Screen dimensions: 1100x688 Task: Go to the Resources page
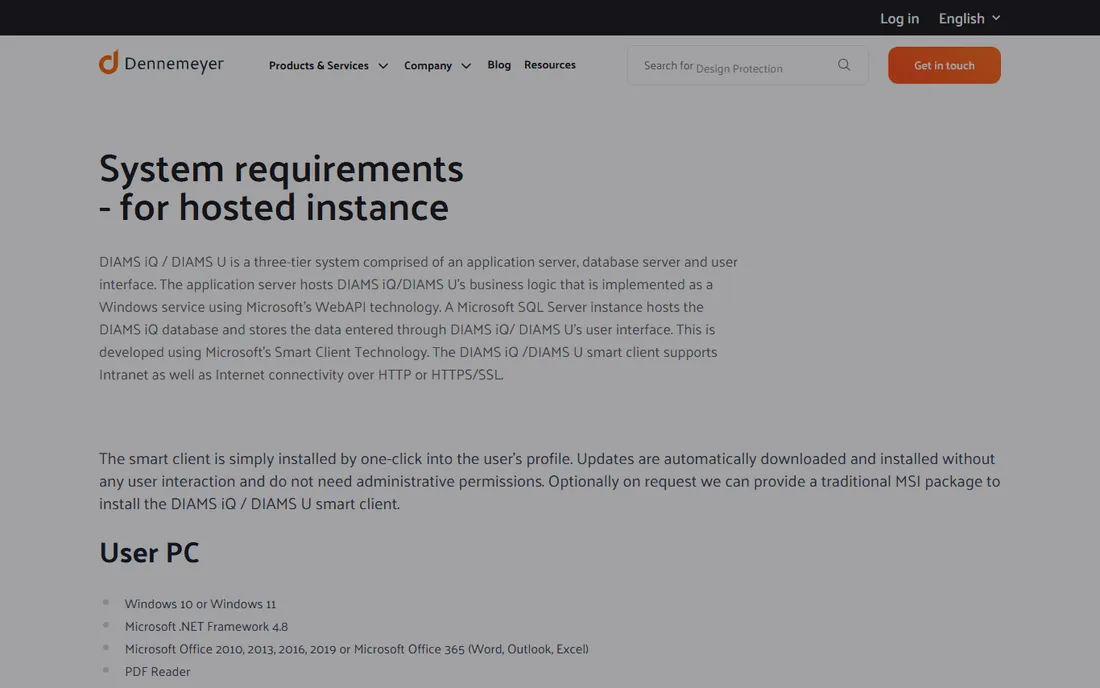549,65
